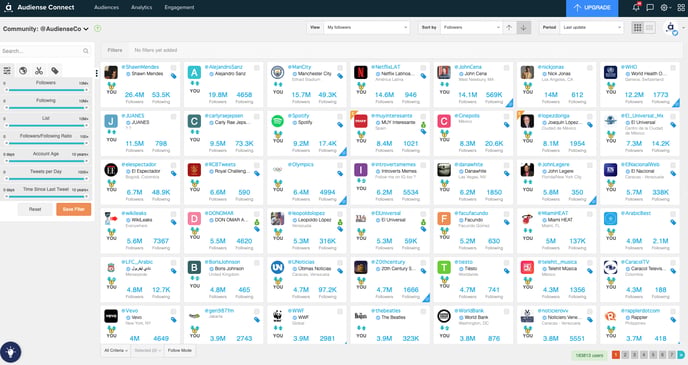Adjust the Followers range slider

point(46,90)
